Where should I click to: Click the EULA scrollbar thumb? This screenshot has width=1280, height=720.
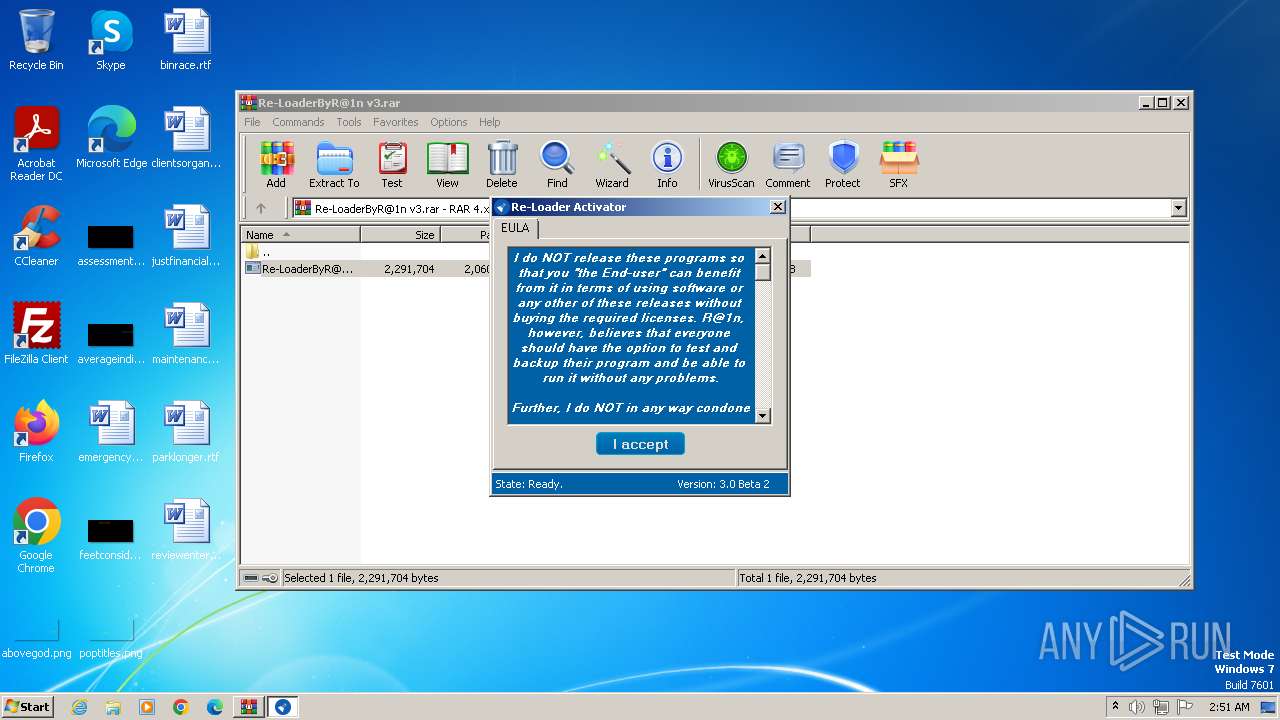click(x=763, y=272)
